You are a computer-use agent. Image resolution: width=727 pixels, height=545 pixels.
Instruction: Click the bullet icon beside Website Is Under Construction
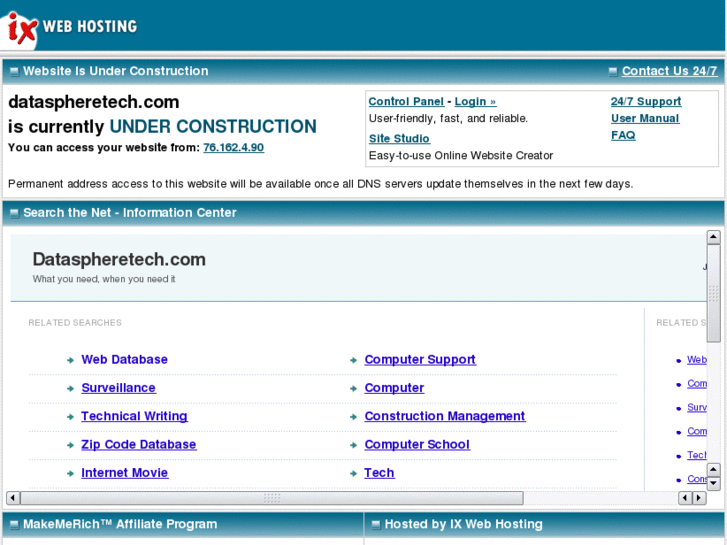(14, 71)
